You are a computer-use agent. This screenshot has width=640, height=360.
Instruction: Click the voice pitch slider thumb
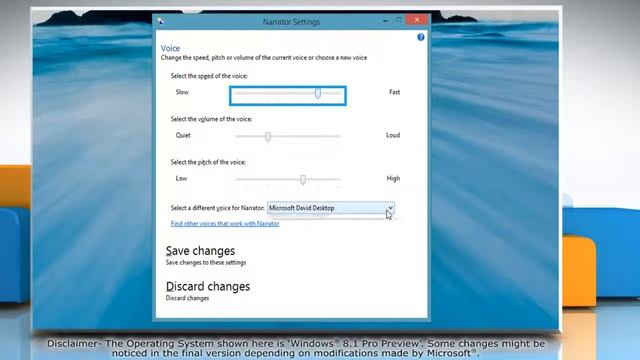pyautogui.click(x=303, y=180)
